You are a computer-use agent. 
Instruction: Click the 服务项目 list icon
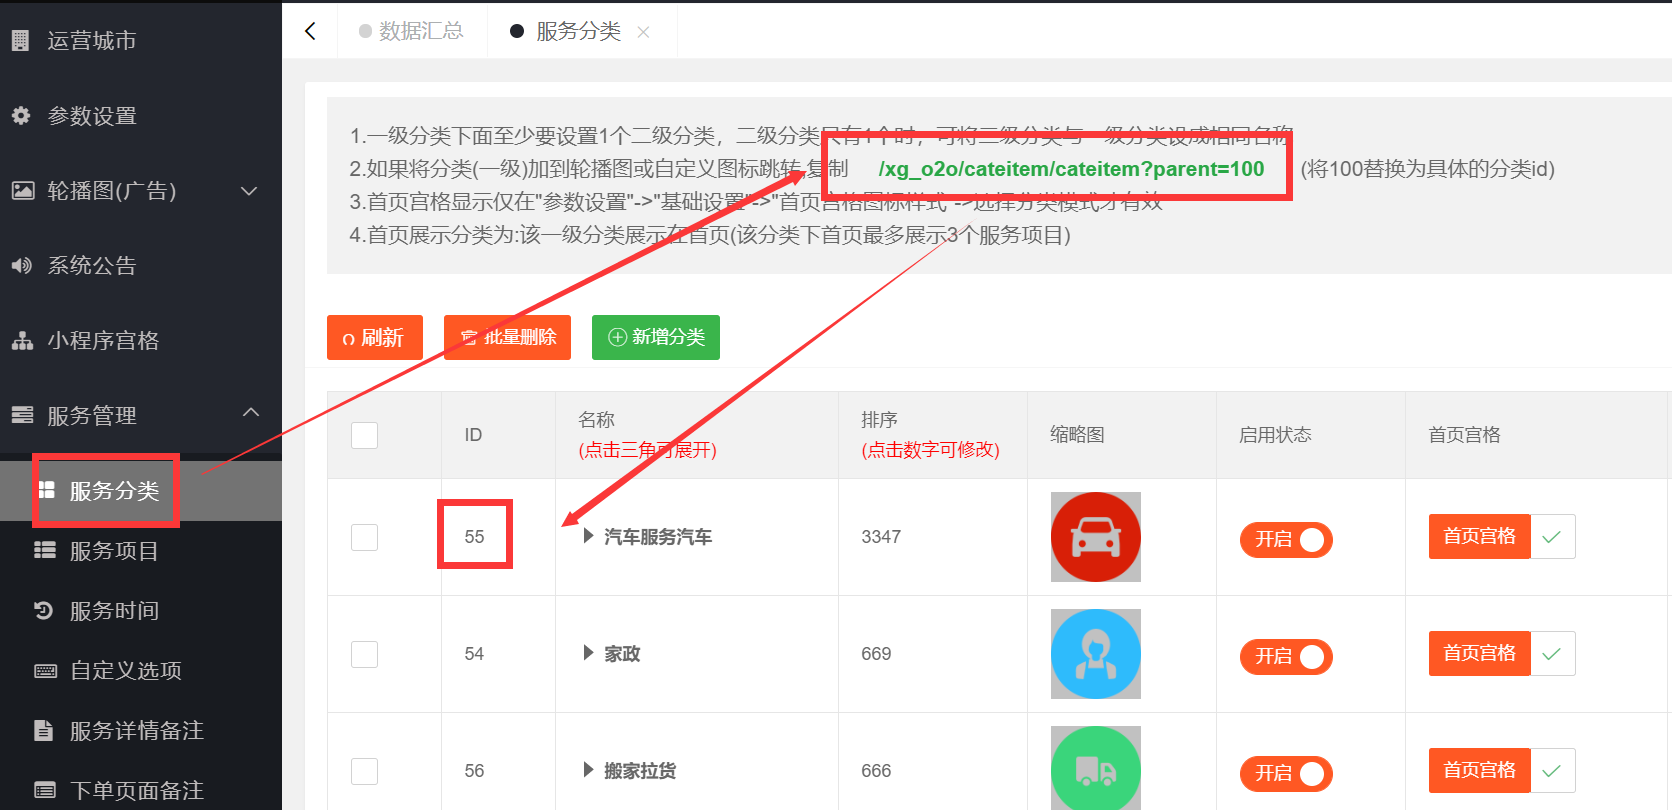45,550
